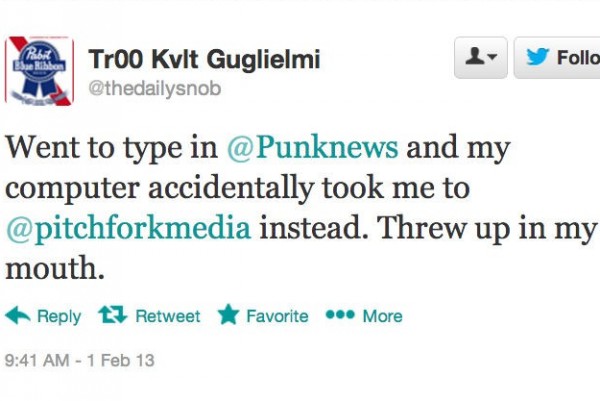The width and height of the screenshot is (600, 401).
Task: Open the 9:41 AM - 1 Feb 13 timestamp
Action: pyautogui.click(x=80, y=360)
